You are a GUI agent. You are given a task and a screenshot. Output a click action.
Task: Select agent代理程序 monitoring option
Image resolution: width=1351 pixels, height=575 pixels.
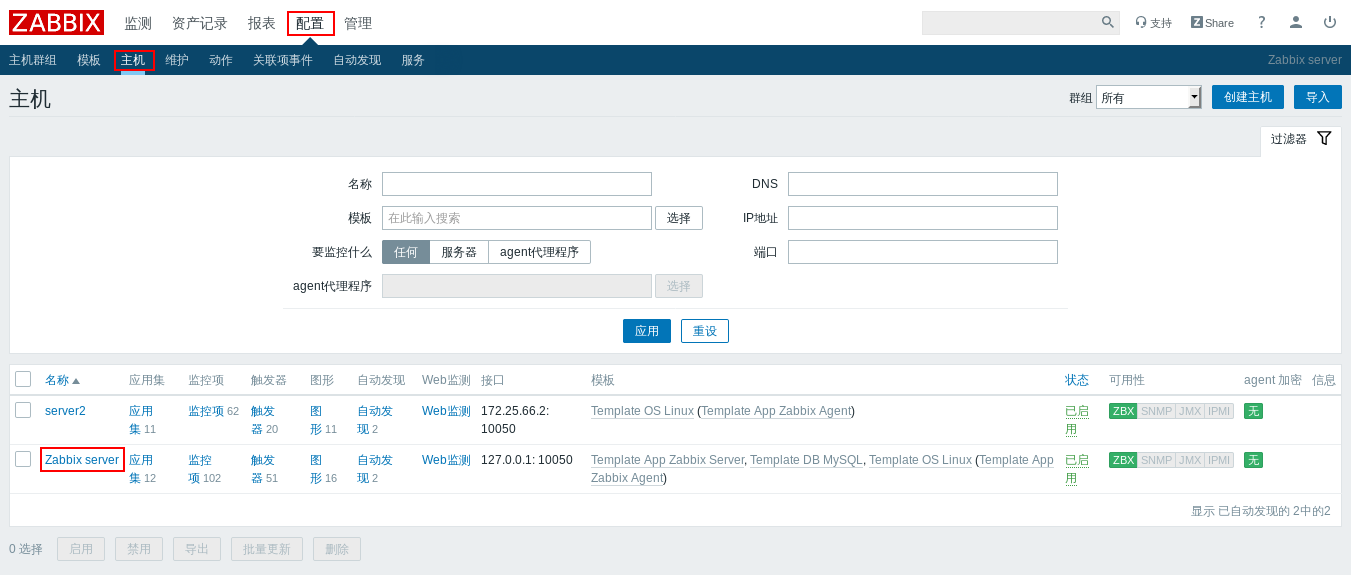(x=539, y=252)
